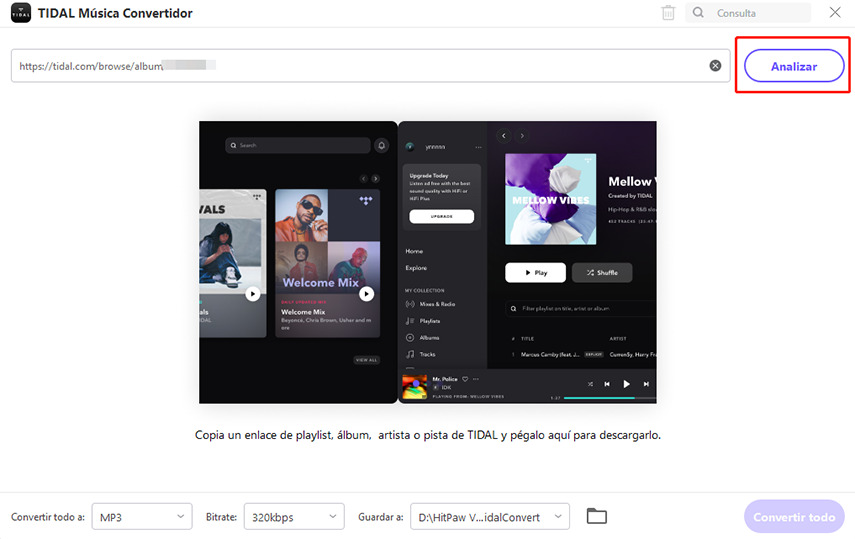
Task: Open output folder with folder icon
Action: [597, 516]
